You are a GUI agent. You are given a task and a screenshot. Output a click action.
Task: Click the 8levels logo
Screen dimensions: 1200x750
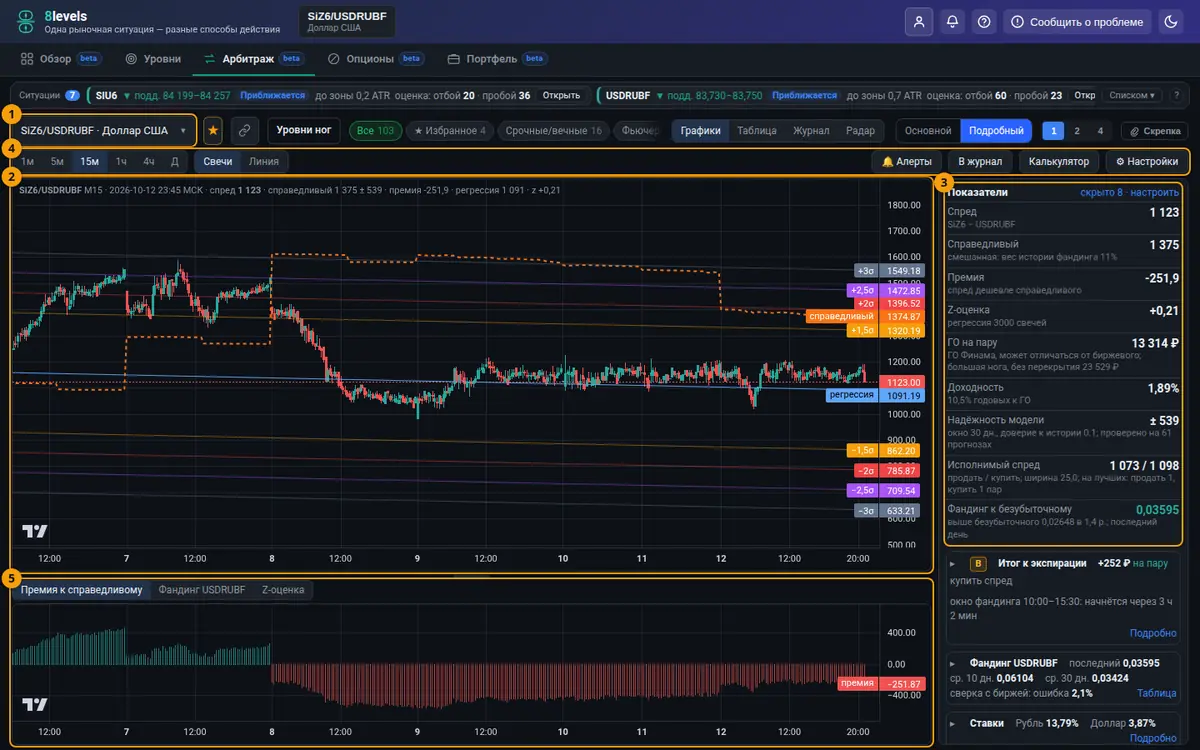[x=26, y=21]
